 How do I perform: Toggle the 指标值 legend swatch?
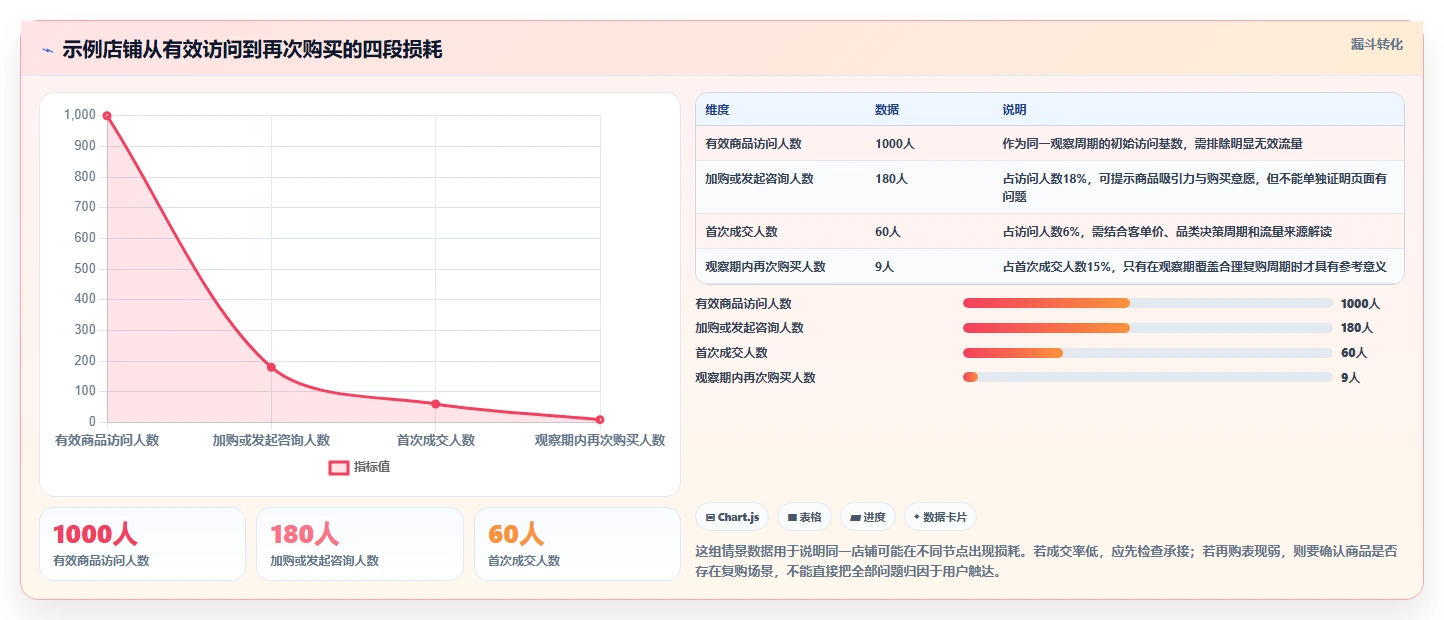[x=339, y=467]
